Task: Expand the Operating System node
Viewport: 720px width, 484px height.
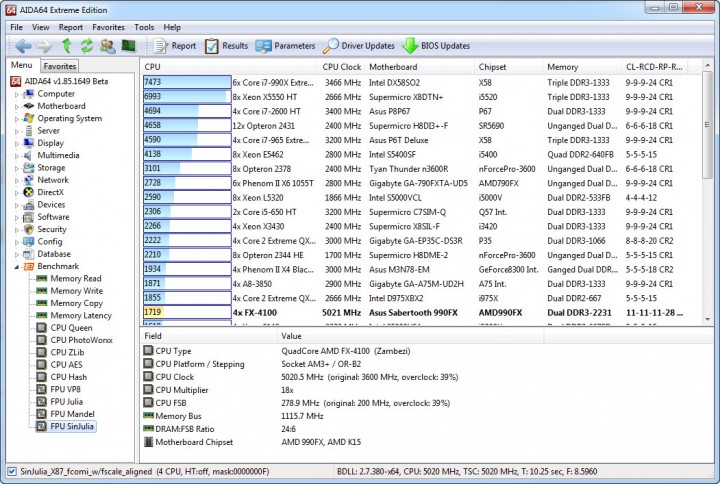Action: (17, 119)
